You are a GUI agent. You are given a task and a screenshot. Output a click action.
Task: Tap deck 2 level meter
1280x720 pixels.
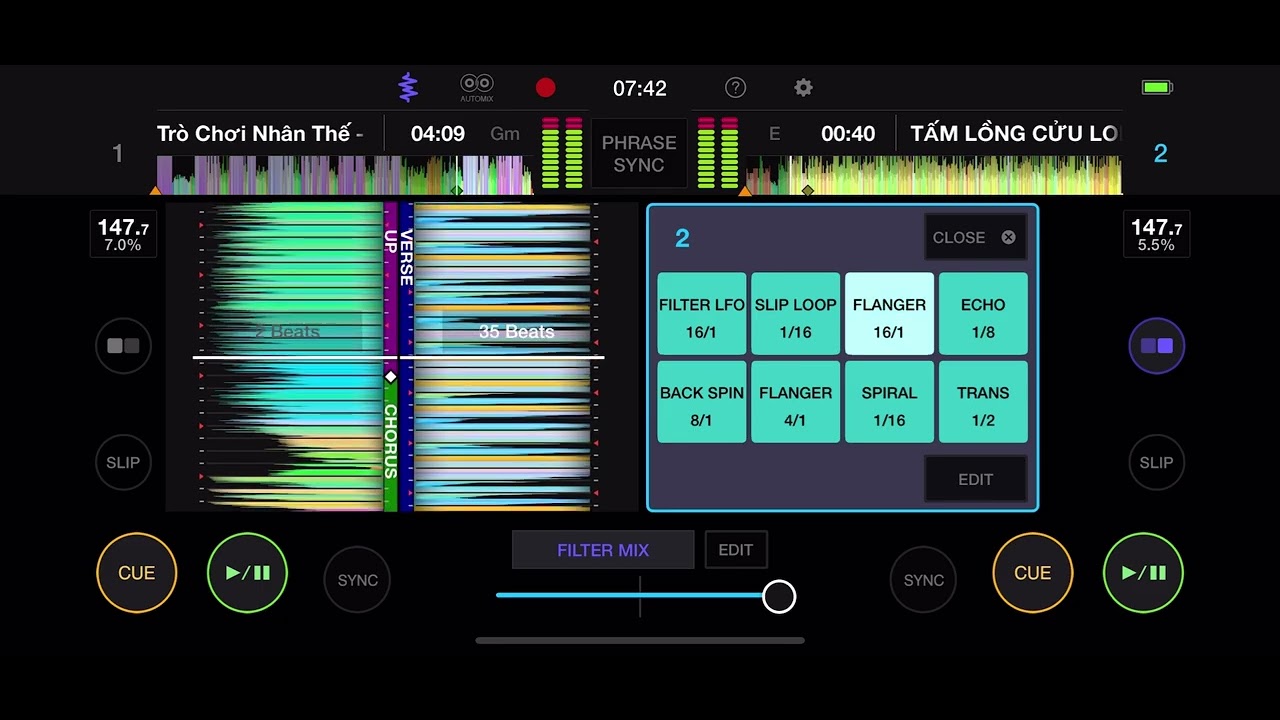pyautogui.click(x=718, y=153)
